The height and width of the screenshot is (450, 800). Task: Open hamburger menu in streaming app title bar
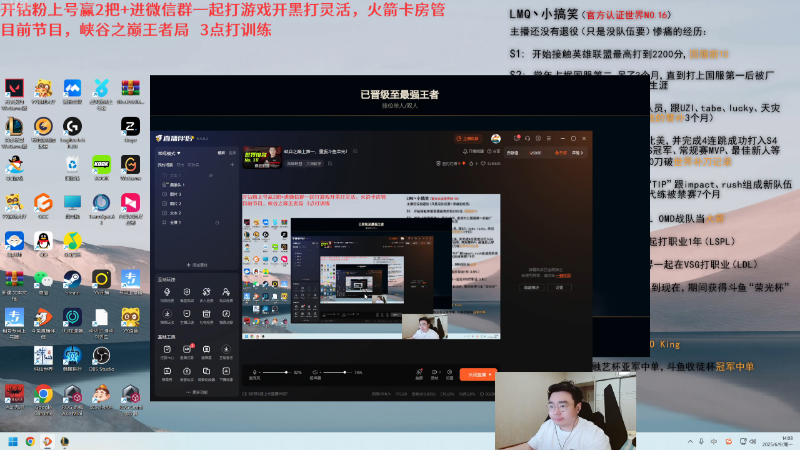click(549, 138)
